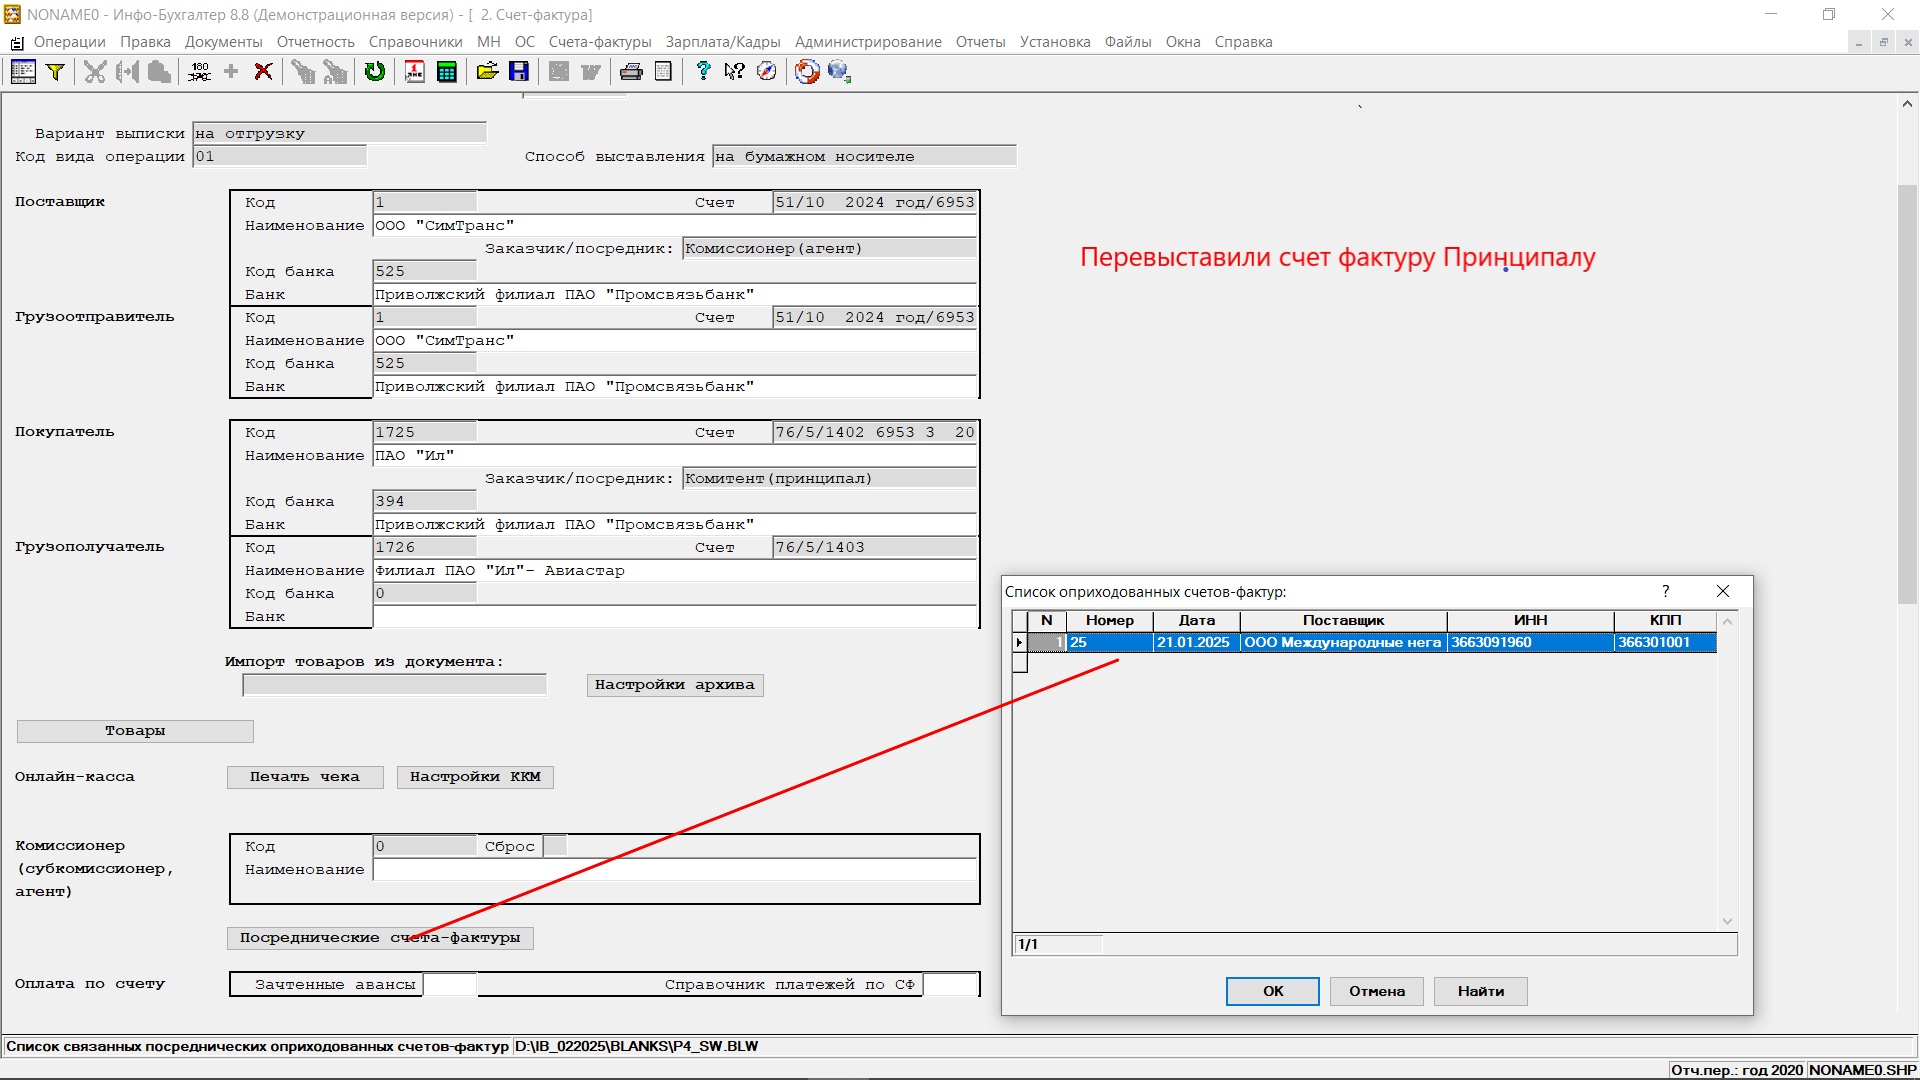
Task: Click the open folder icon
Action: 487,72
